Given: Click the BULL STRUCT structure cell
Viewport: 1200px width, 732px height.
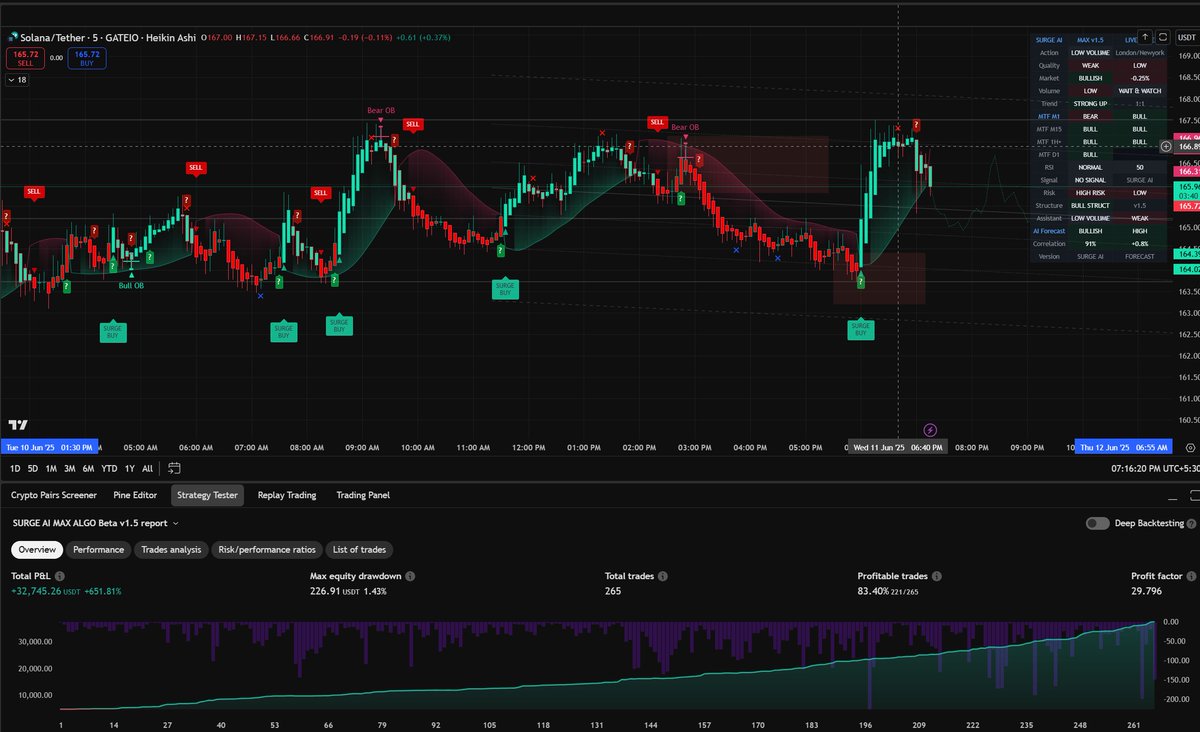Looking at the screenshot, I should point(1090,205).
